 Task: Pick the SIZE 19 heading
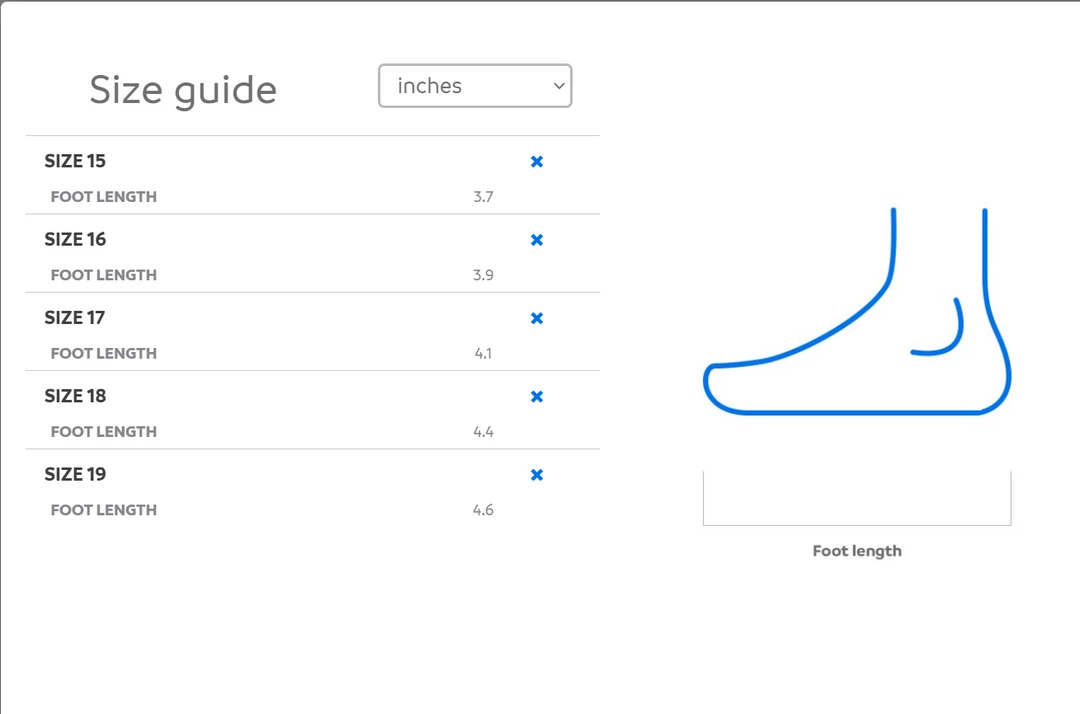pyautogui.click(x=75, y=474)
